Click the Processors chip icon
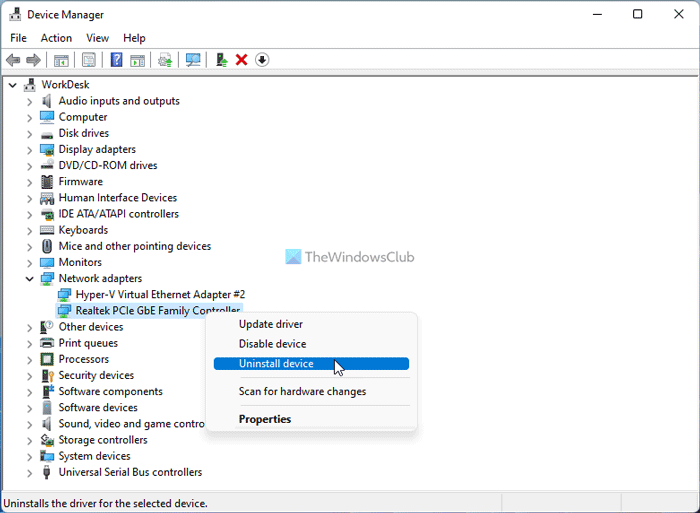This screenshot has width=700, height=513. (47, 359)
